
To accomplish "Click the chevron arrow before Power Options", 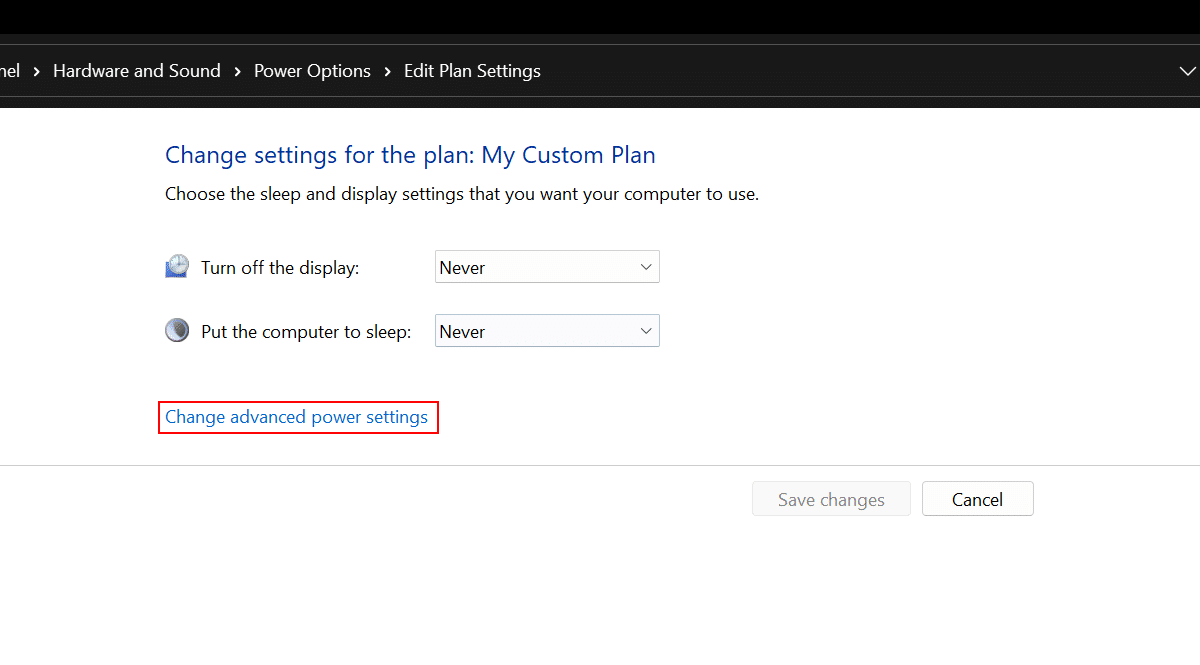I will [238, 71].
